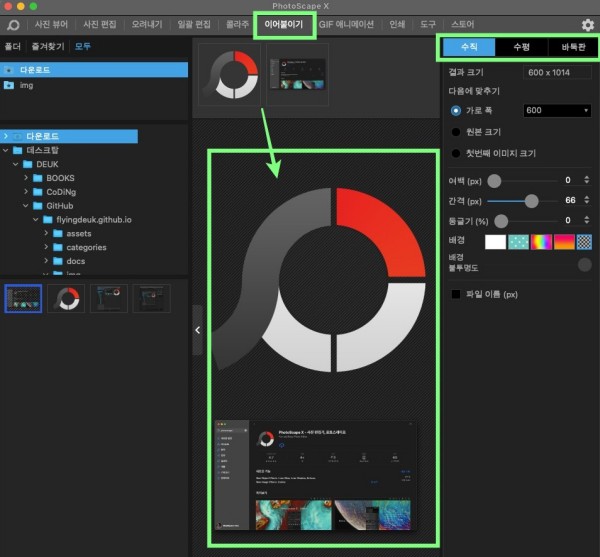This screenshot has width=600, height=557.
Task: Click the img folder icon in favorites
Action: [9, 85]
